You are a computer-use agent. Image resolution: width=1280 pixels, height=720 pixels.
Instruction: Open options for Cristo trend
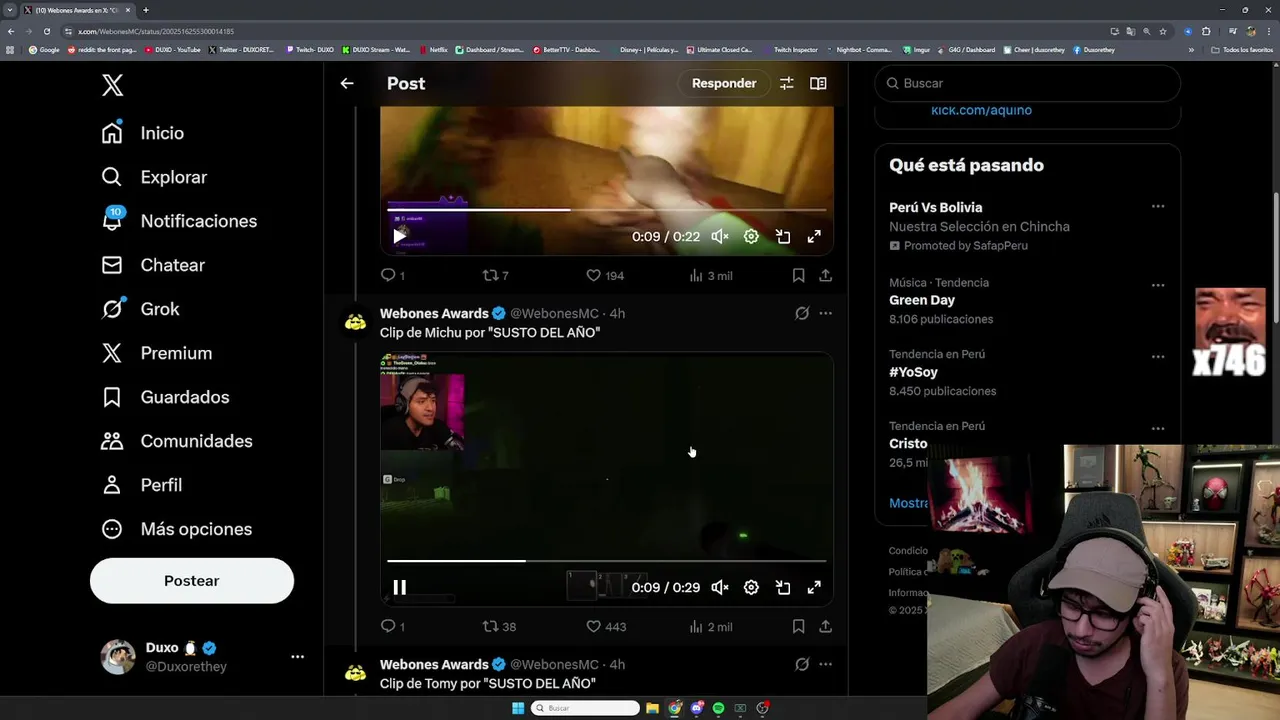(1157, 428)
